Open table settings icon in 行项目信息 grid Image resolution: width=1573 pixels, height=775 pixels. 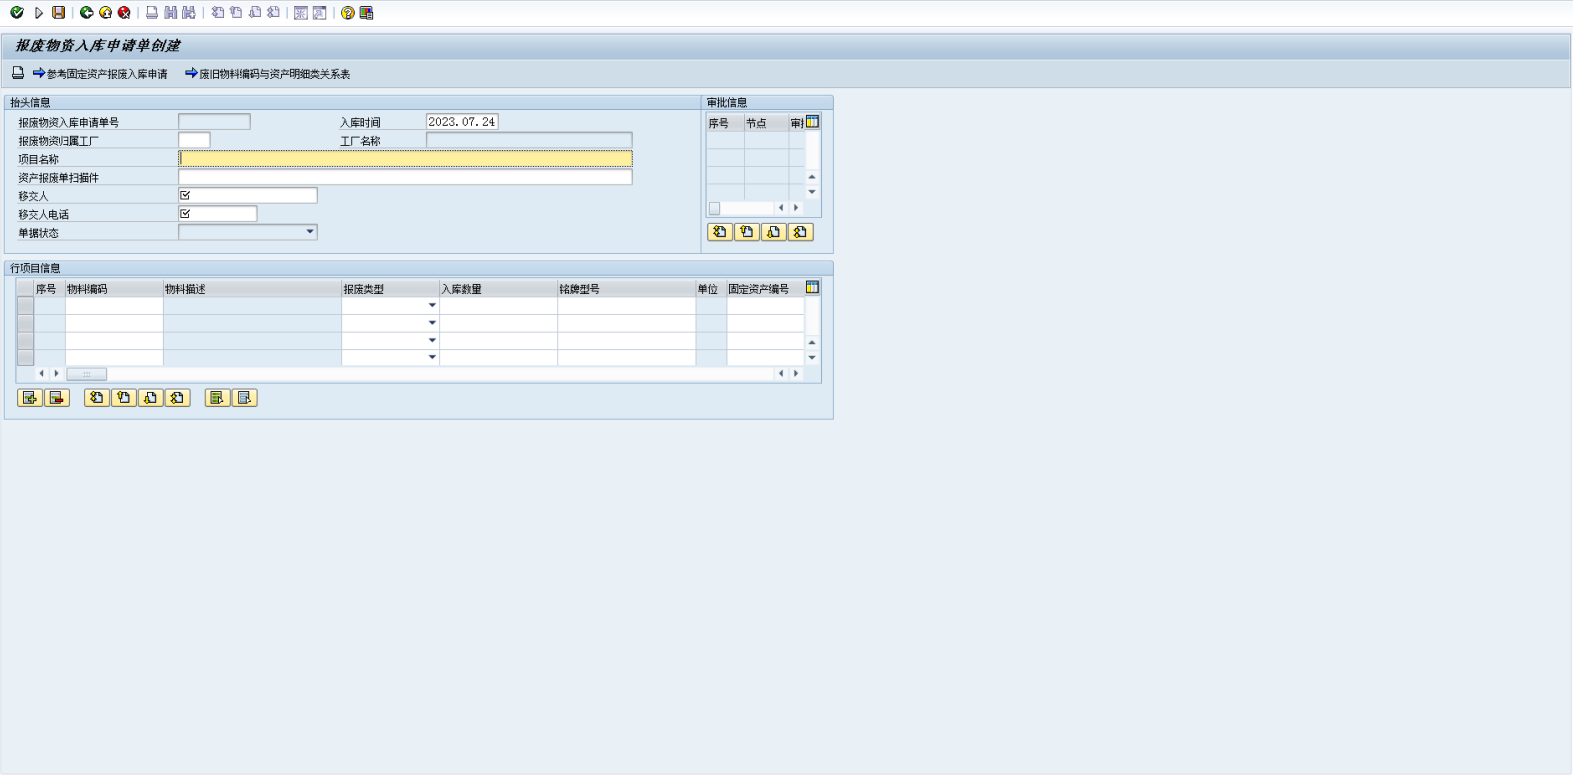(812, 288)
